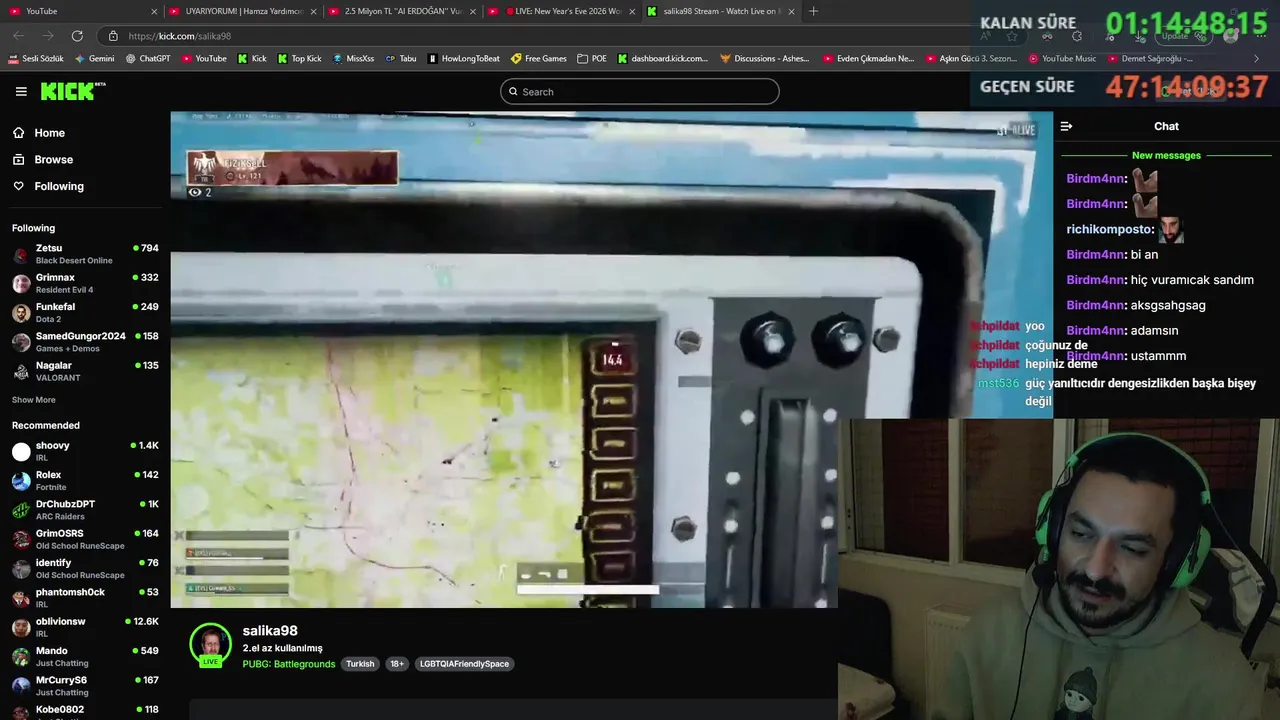Open the ChatGPT bookmark

(x=148, y=59)
